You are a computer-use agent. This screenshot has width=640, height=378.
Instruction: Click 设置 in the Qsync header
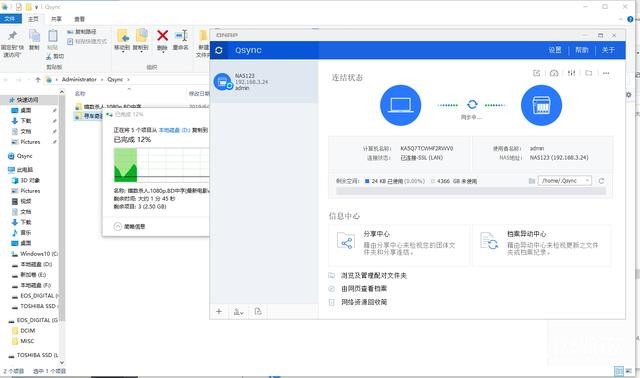555,50
